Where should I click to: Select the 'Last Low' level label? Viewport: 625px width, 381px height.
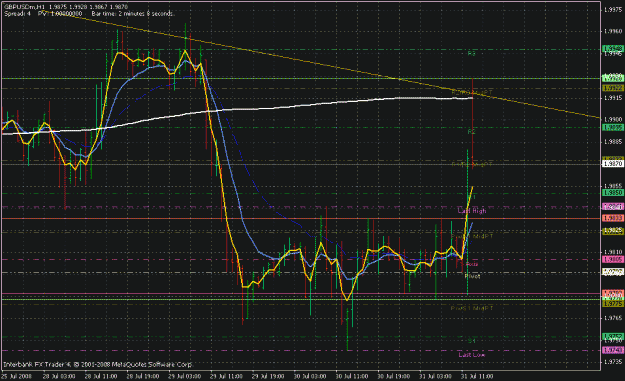coord(472,355)
